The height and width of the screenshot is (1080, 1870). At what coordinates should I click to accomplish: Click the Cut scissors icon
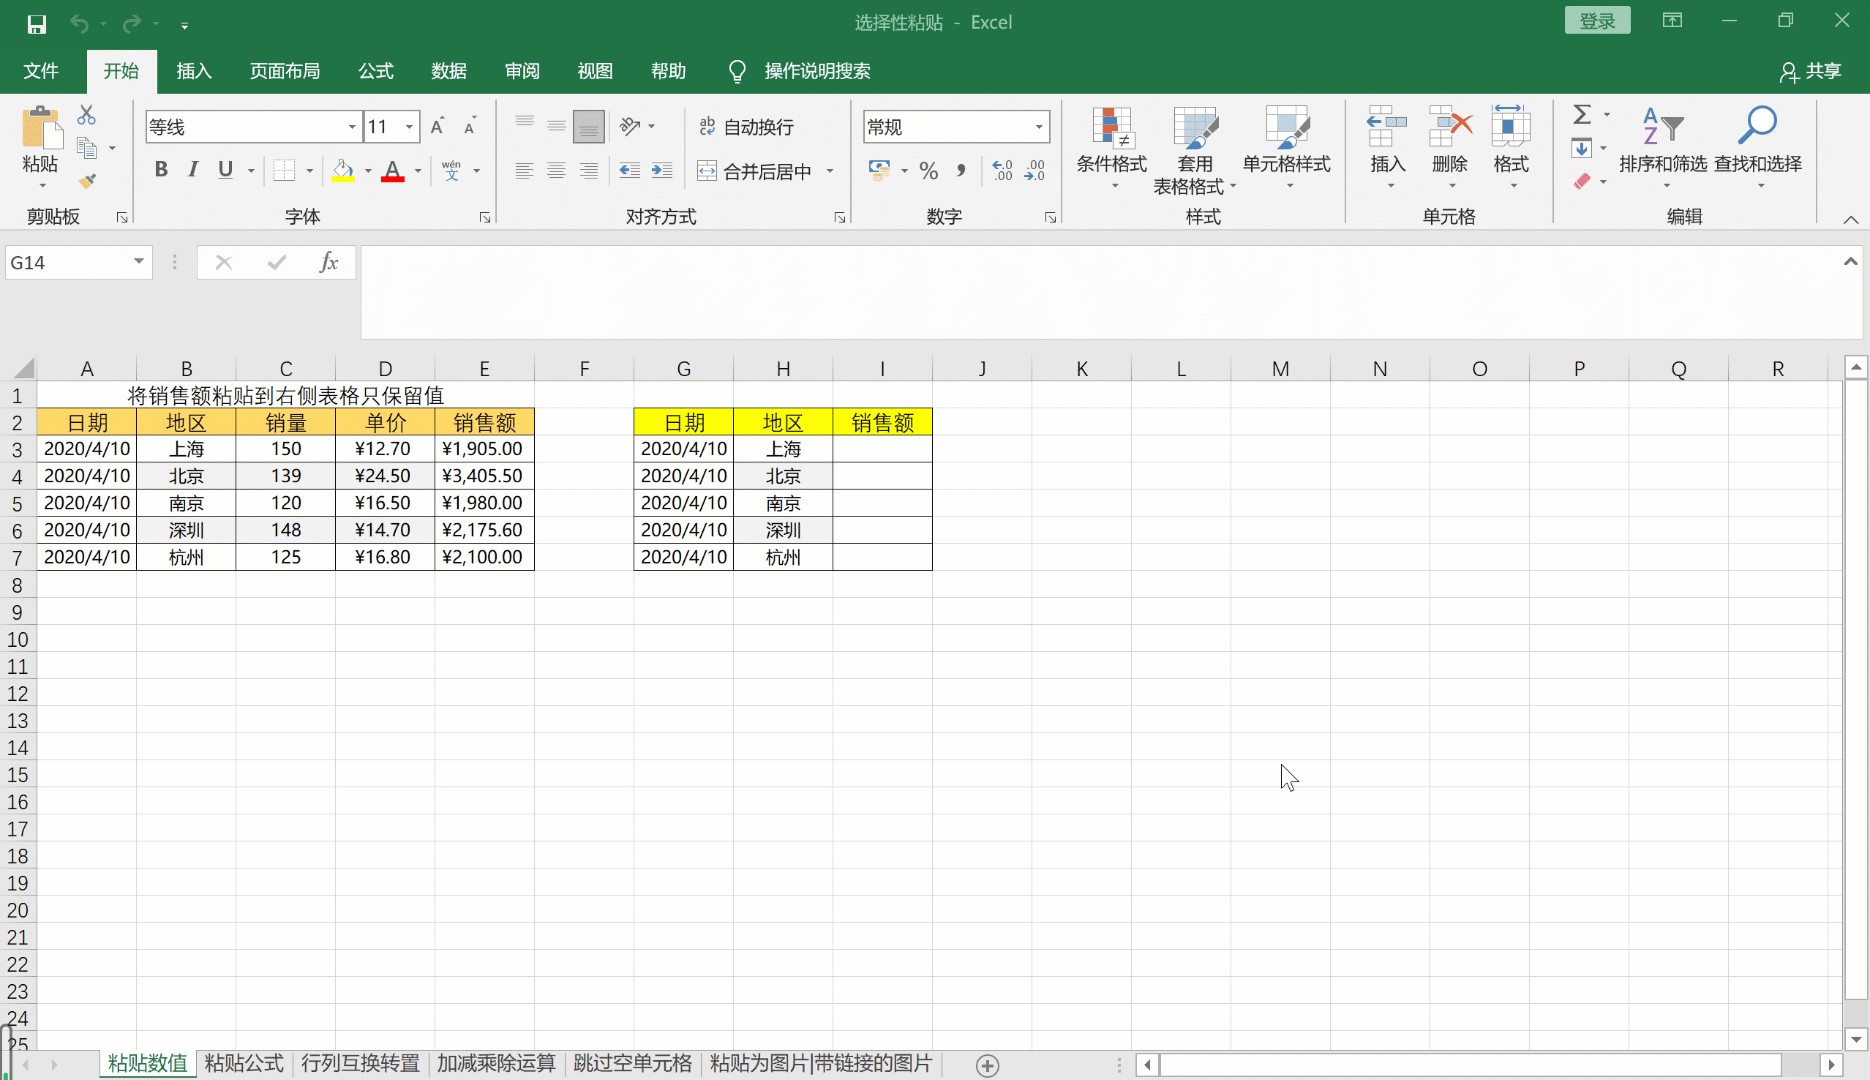(x=87, y=115)
